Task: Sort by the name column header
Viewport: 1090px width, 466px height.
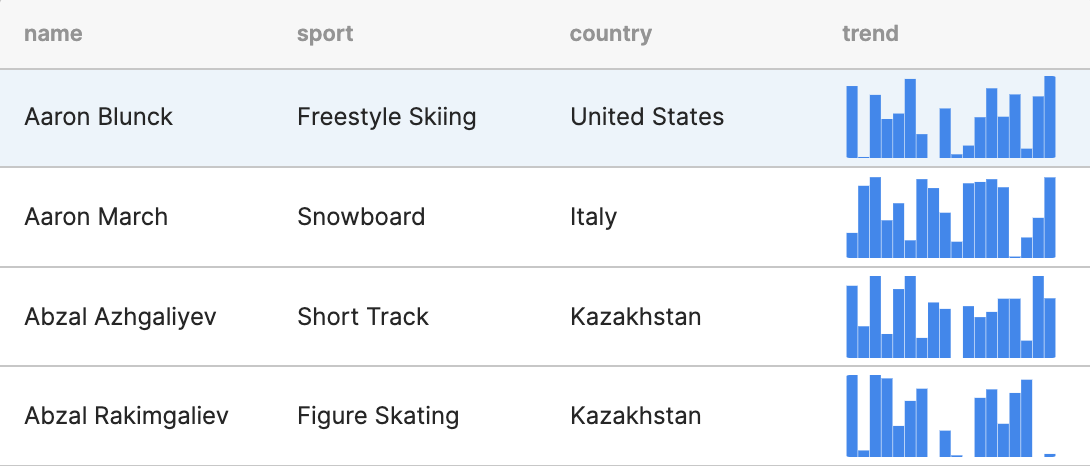Action: (x=53, y=33)
